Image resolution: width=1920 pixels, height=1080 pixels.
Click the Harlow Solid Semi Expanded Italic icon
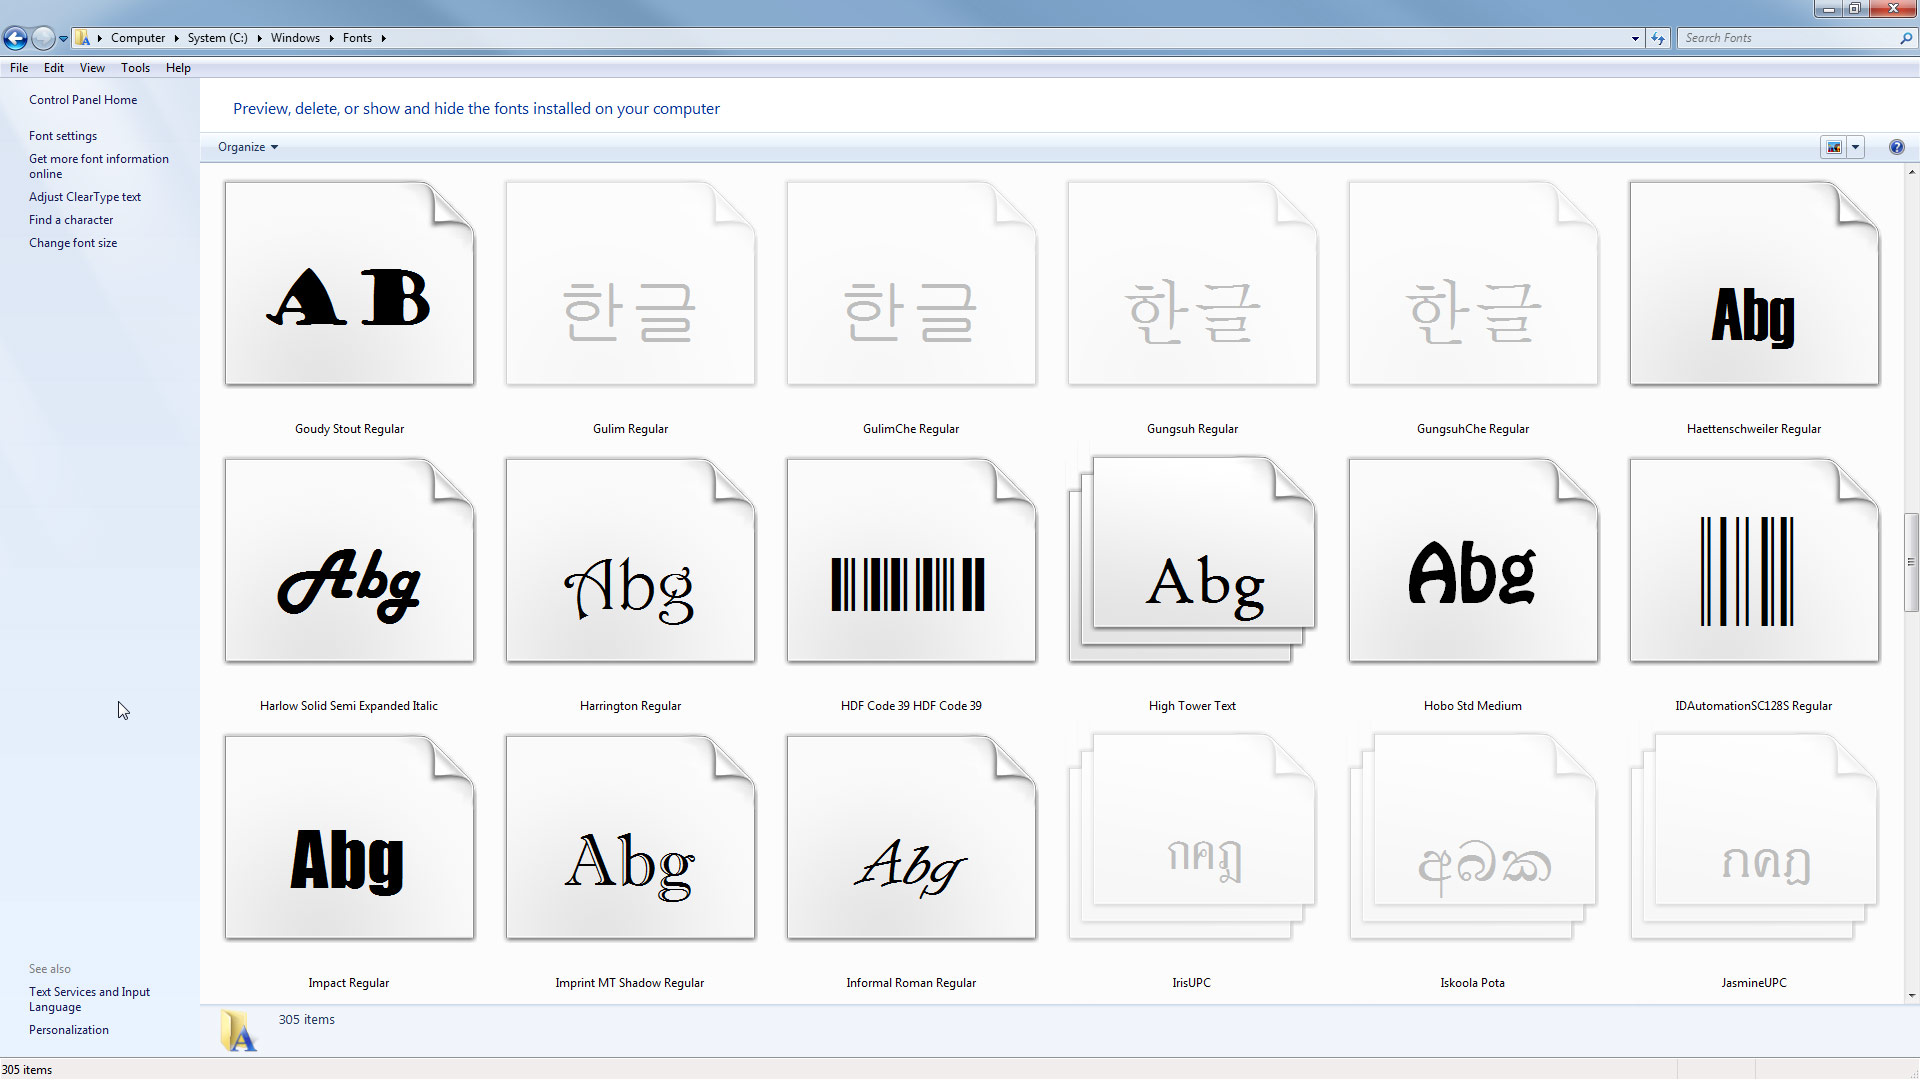point(349,561)
